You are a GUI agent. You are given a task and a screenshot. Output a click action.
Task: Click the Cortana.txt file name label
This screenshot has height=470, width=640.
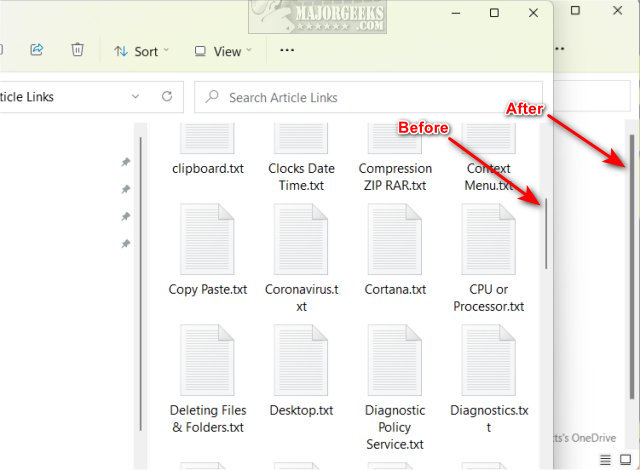[x=395, y=289]
